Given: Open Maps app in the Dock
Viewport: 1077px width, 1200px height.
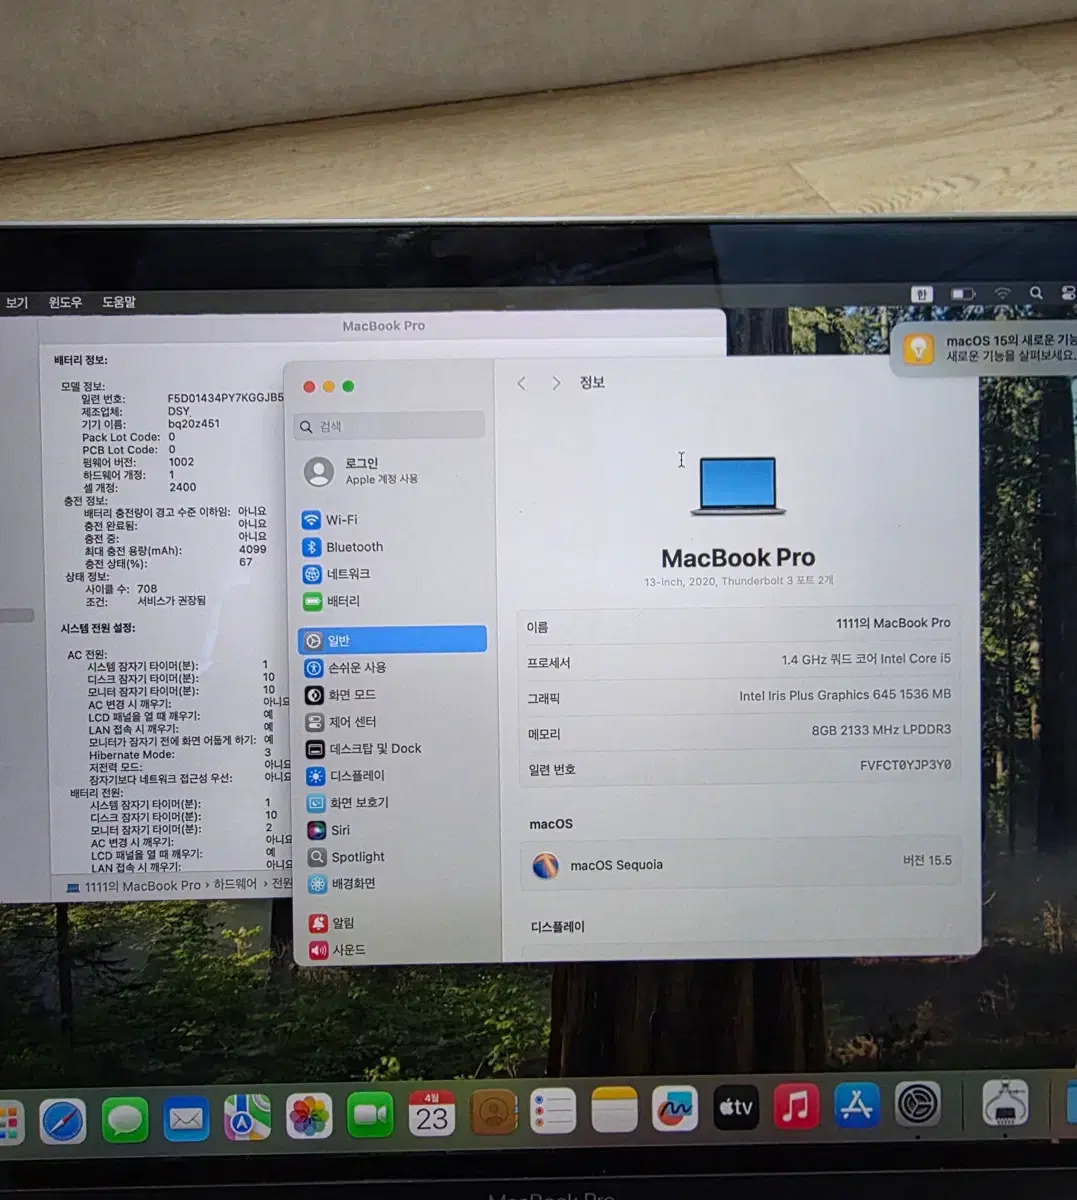Looking at the screenshot, I should point(247,1117).
